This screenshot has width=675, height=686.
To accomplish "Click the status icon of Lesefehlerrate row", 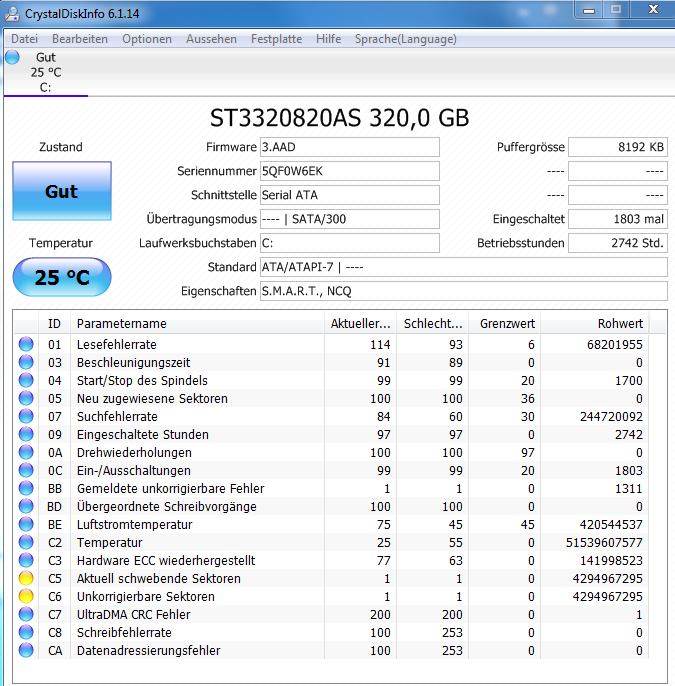I will click(x=26, y=344).
